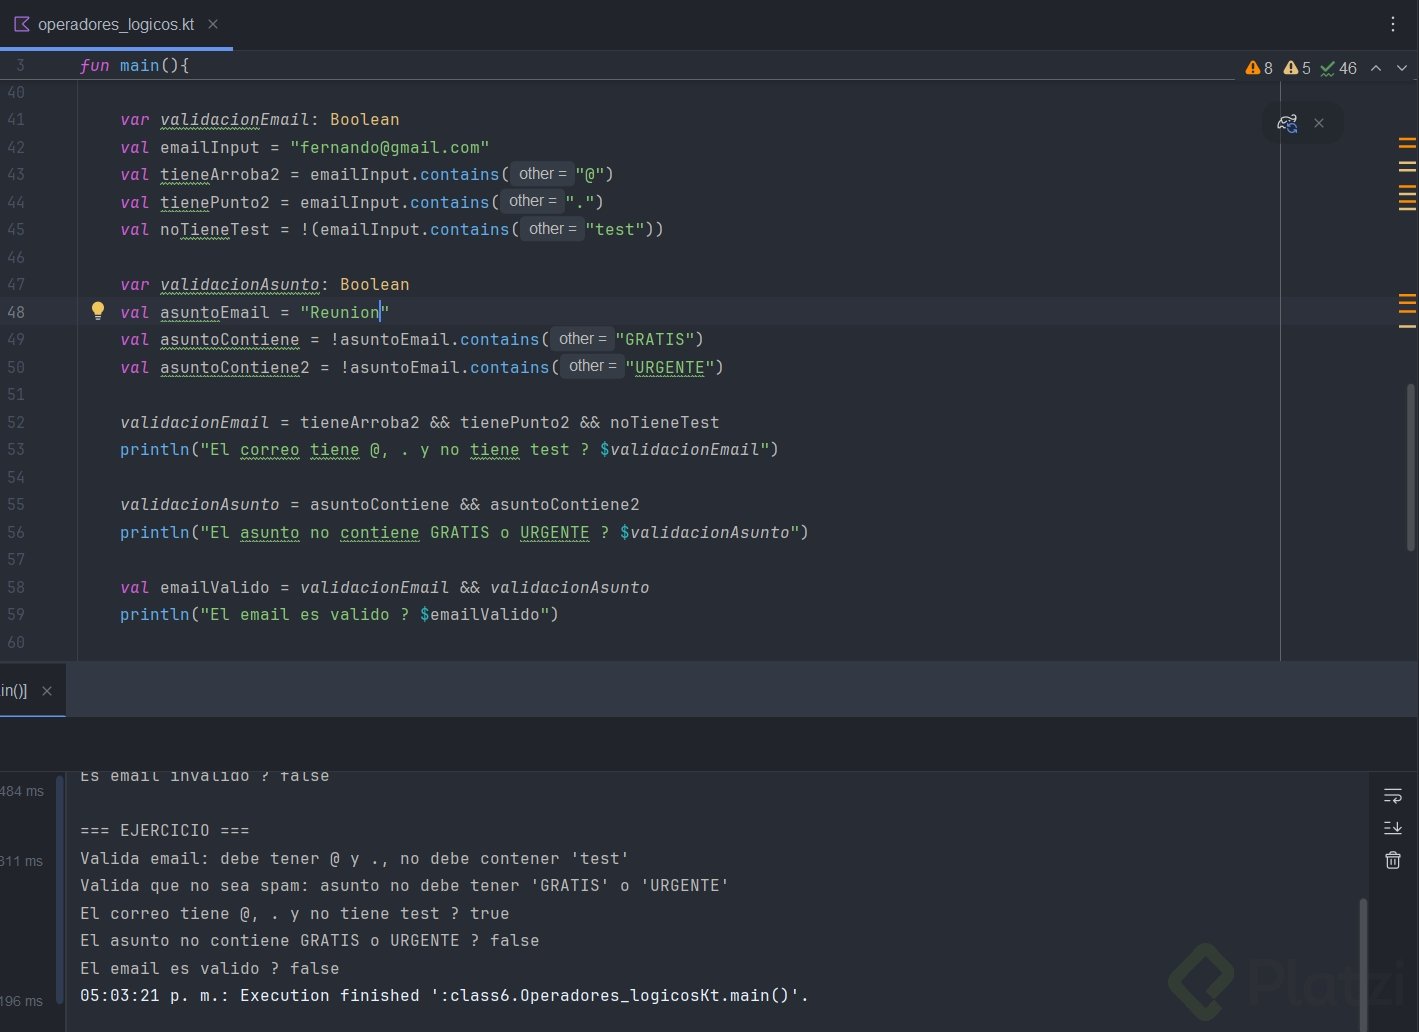The height and width of the screenshot is (1032, 1419).
Task: Click line number 52 in the gutter
Action: click(x=15, y=422)
